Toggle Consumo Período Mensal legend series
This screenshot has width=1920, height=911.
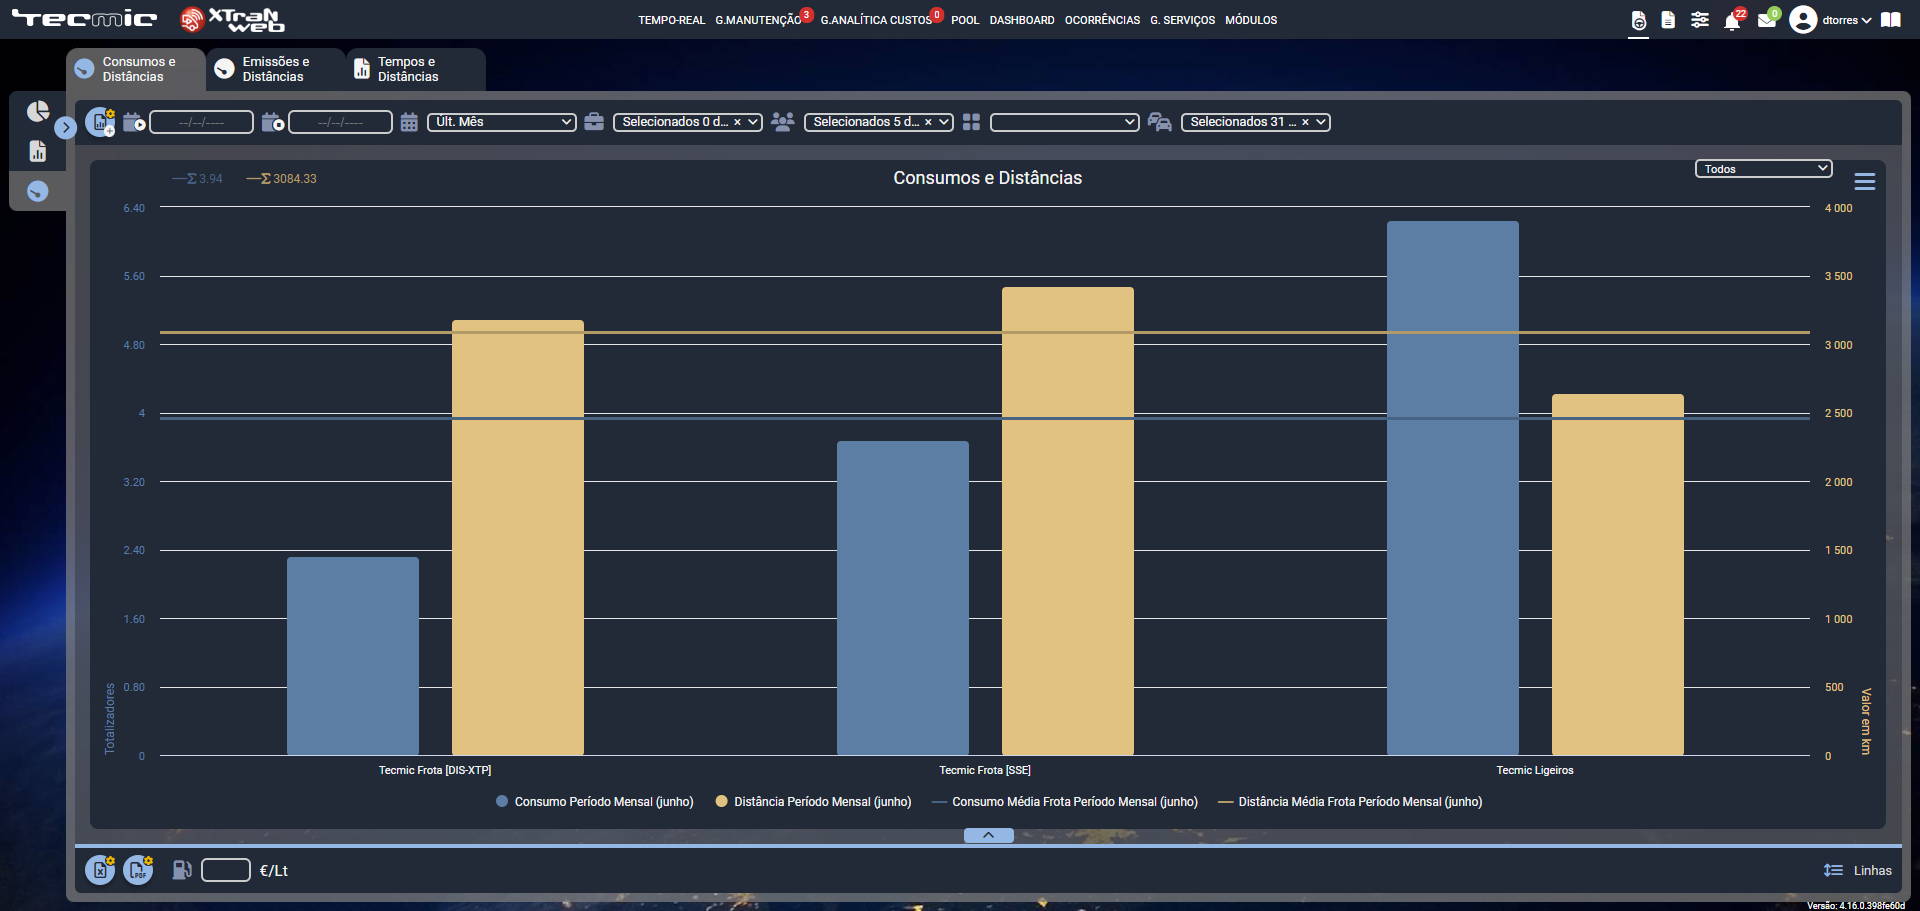tap(595, 802)
